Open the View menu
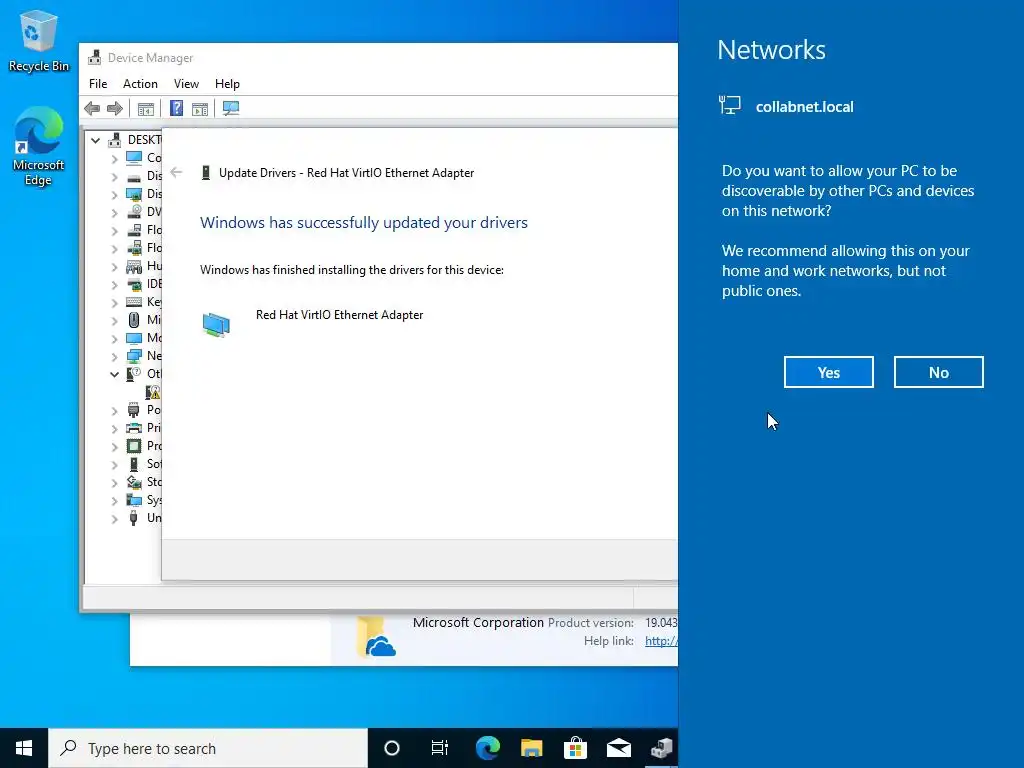The height and width of the screenshot is (768, 1024). [186, 84]
